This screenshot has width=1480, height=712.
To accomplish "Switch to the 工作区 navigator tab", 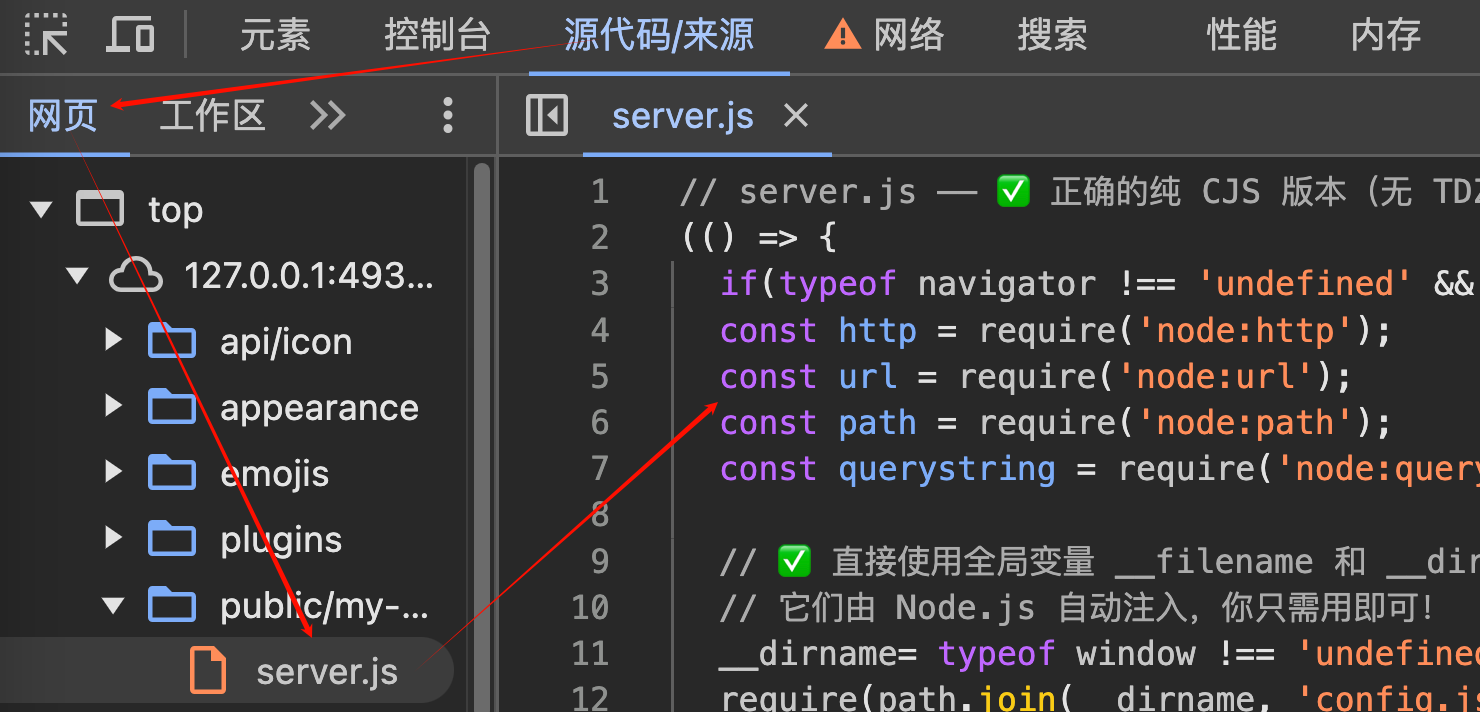I will point(212,116).
